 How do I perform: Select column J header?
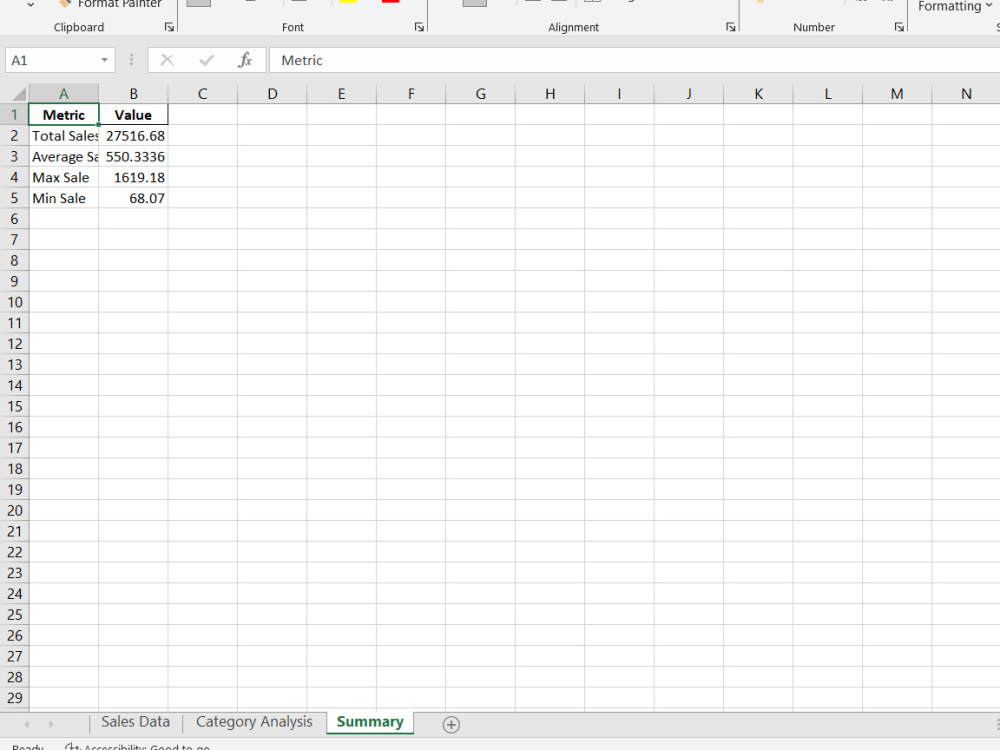tap(689, 94)
